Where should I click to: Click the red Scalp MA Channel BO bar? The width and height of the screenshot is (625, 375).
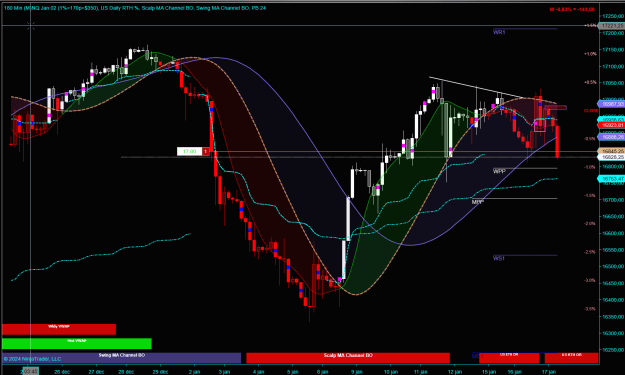click(x=348, y=357)
